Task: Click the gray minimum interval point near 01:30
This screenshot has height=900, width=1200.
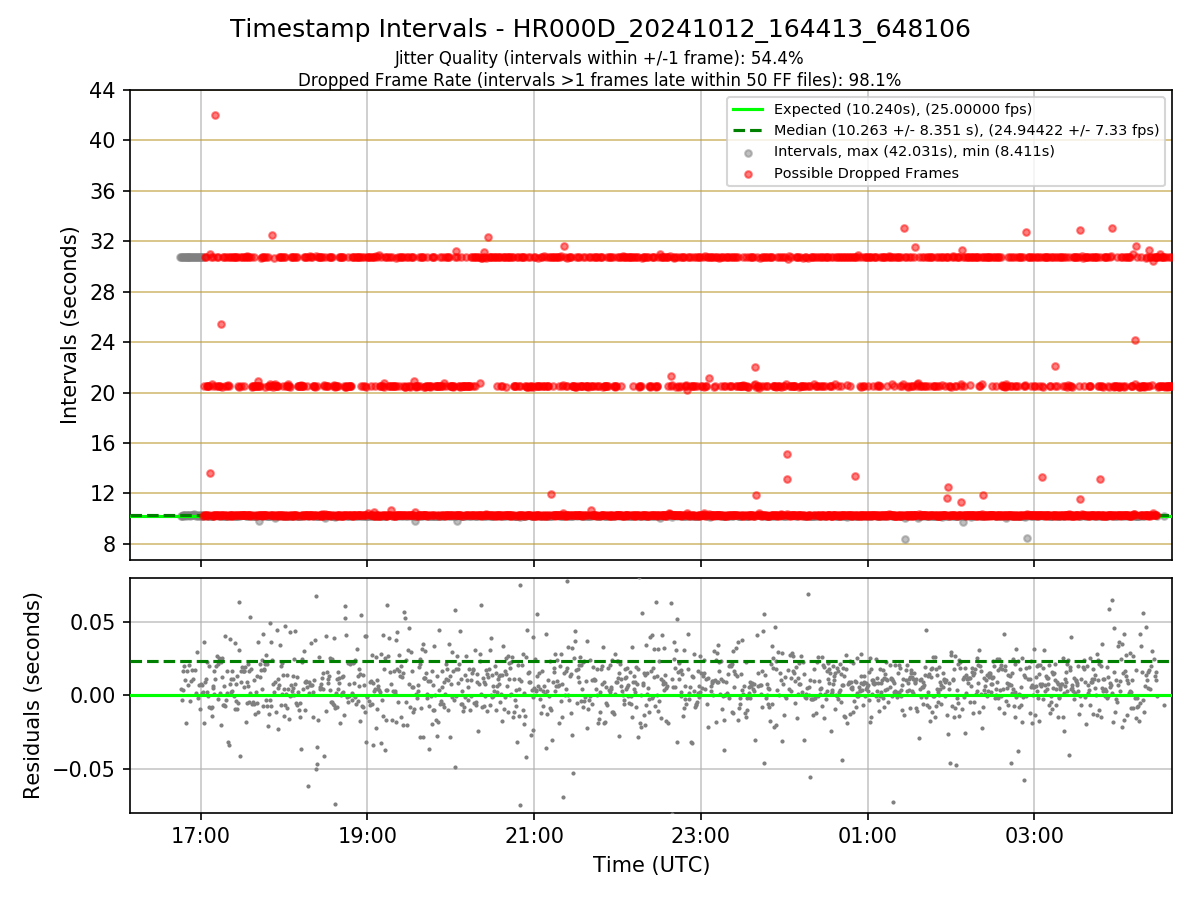Action: tap(905, 539)
